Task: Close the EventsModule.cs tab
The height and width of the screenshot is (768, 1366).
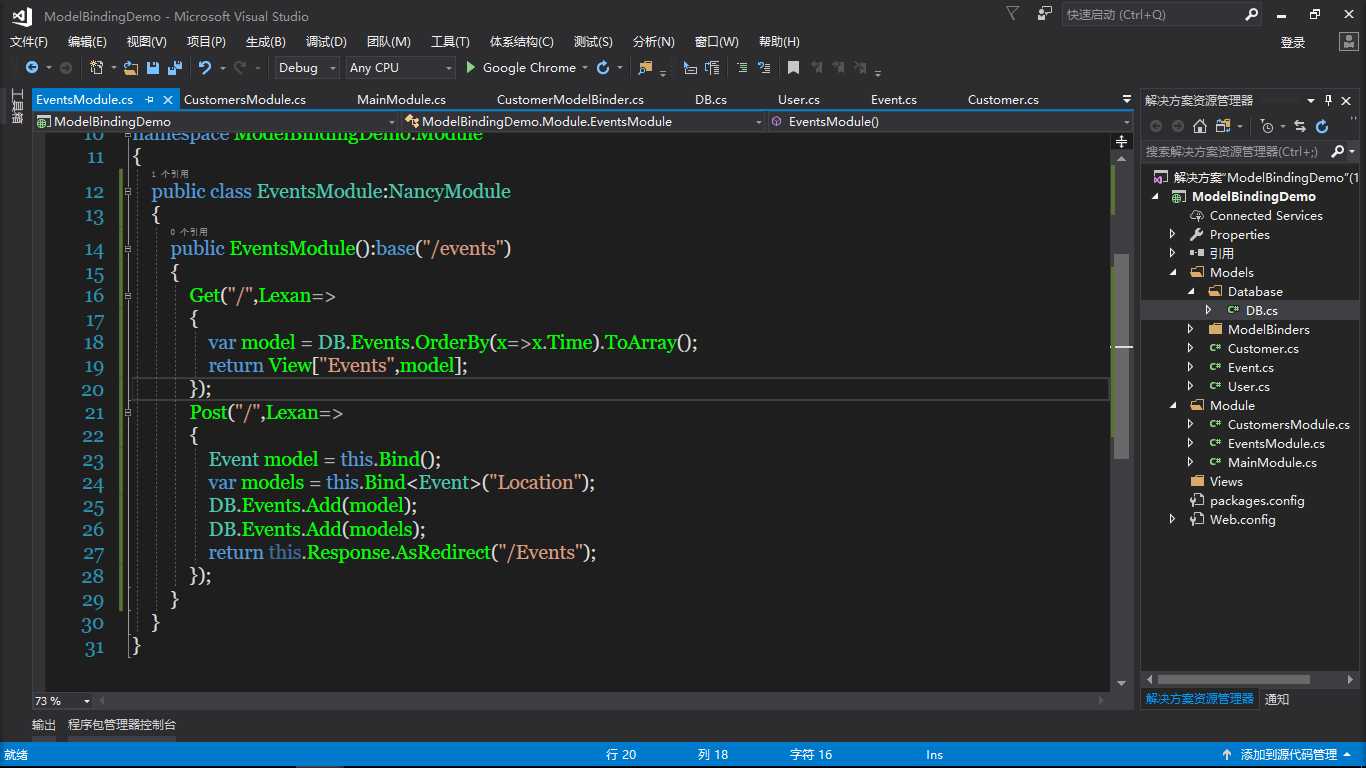Action: coord(166,100)
